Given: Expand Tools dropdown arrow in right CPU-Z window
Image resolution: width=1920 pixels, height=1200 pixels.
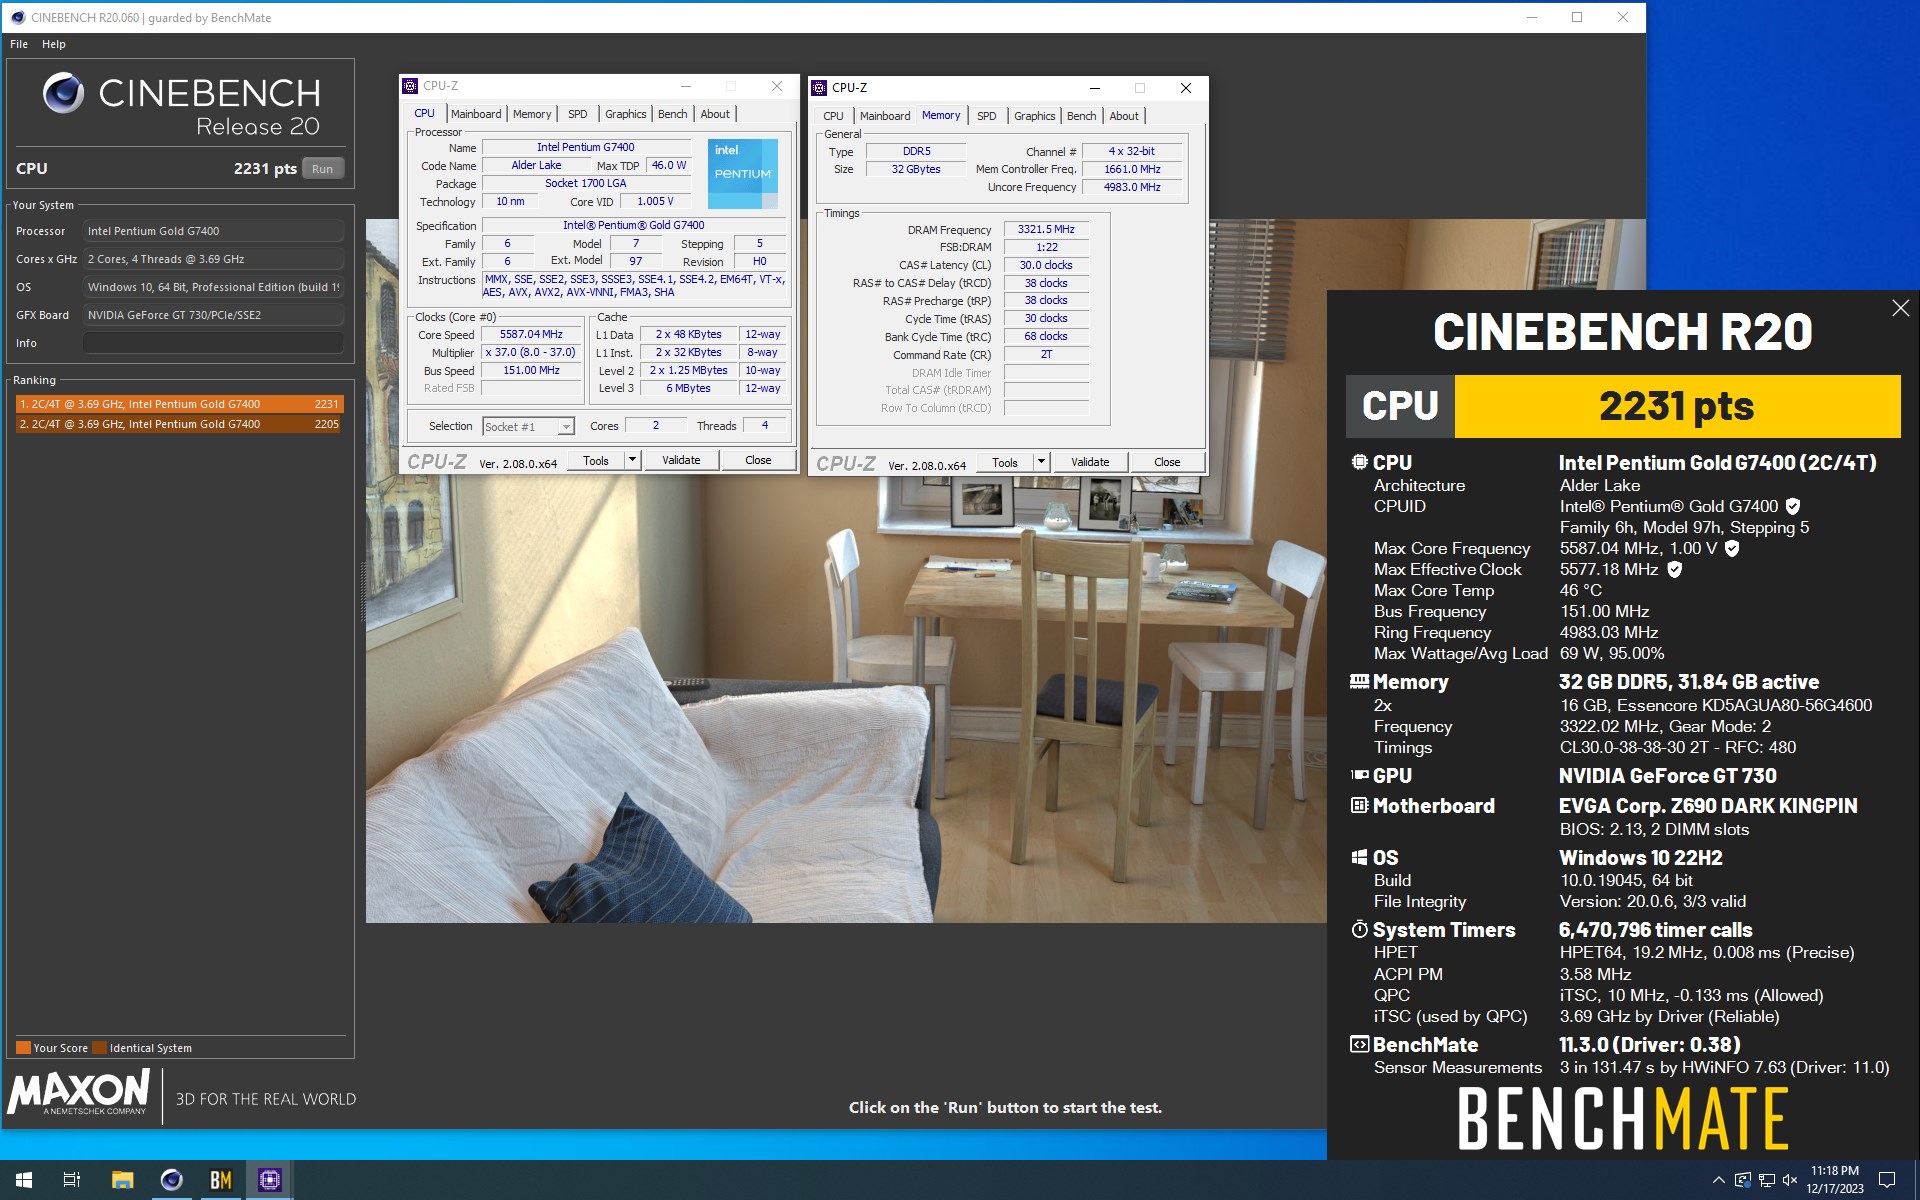Looking at the screenshot, I should point(1041,463).
